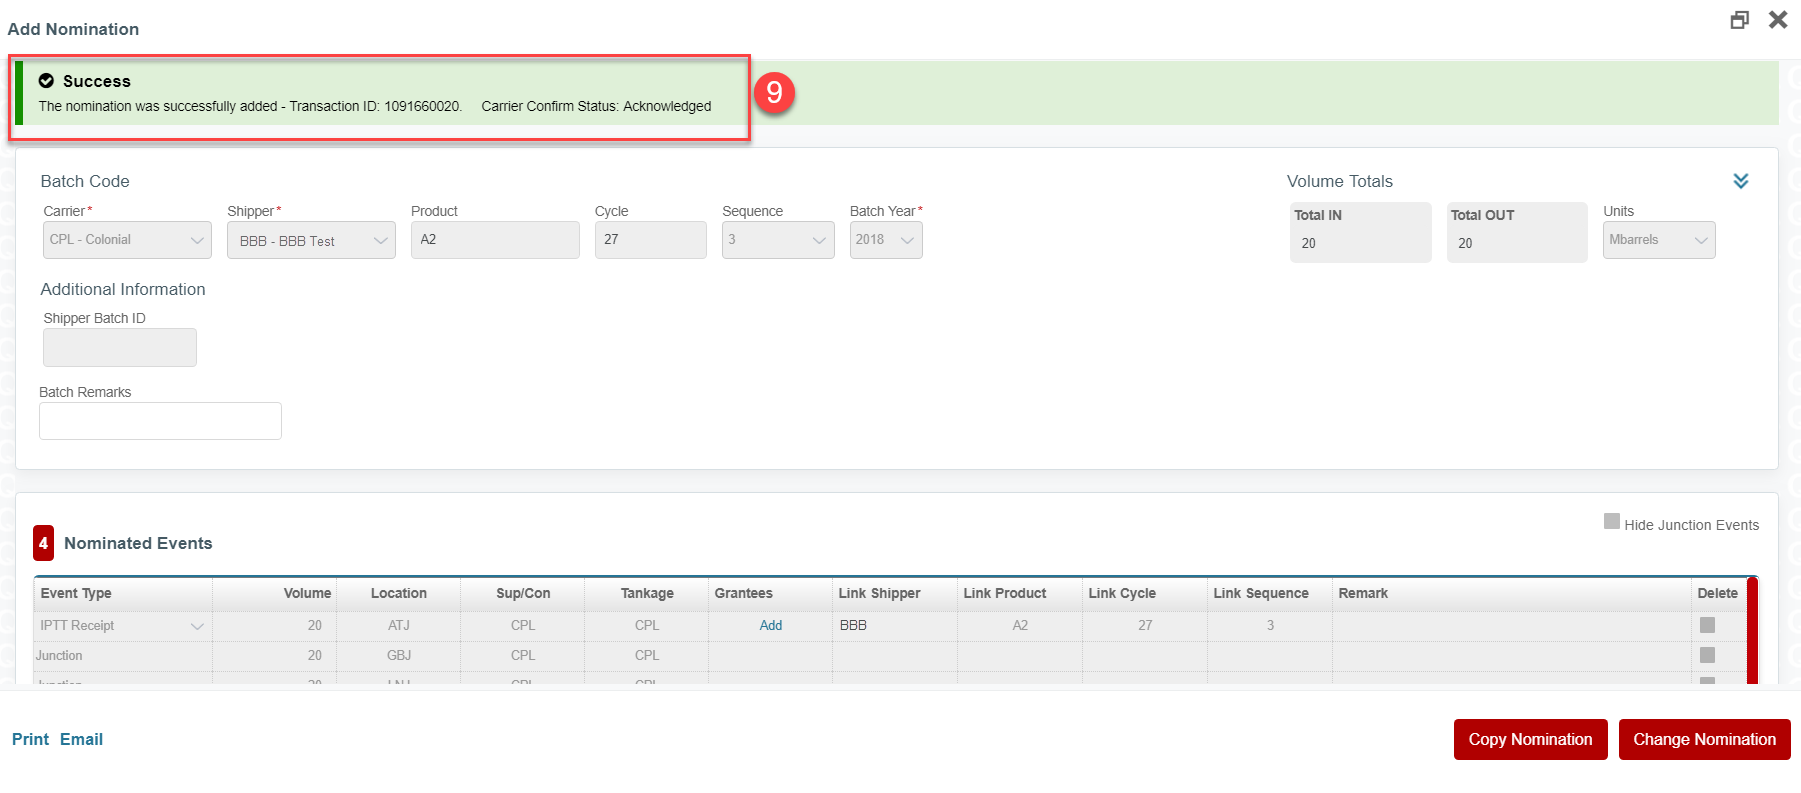Expand the Sequence dropdown

[x=778, y=240]
